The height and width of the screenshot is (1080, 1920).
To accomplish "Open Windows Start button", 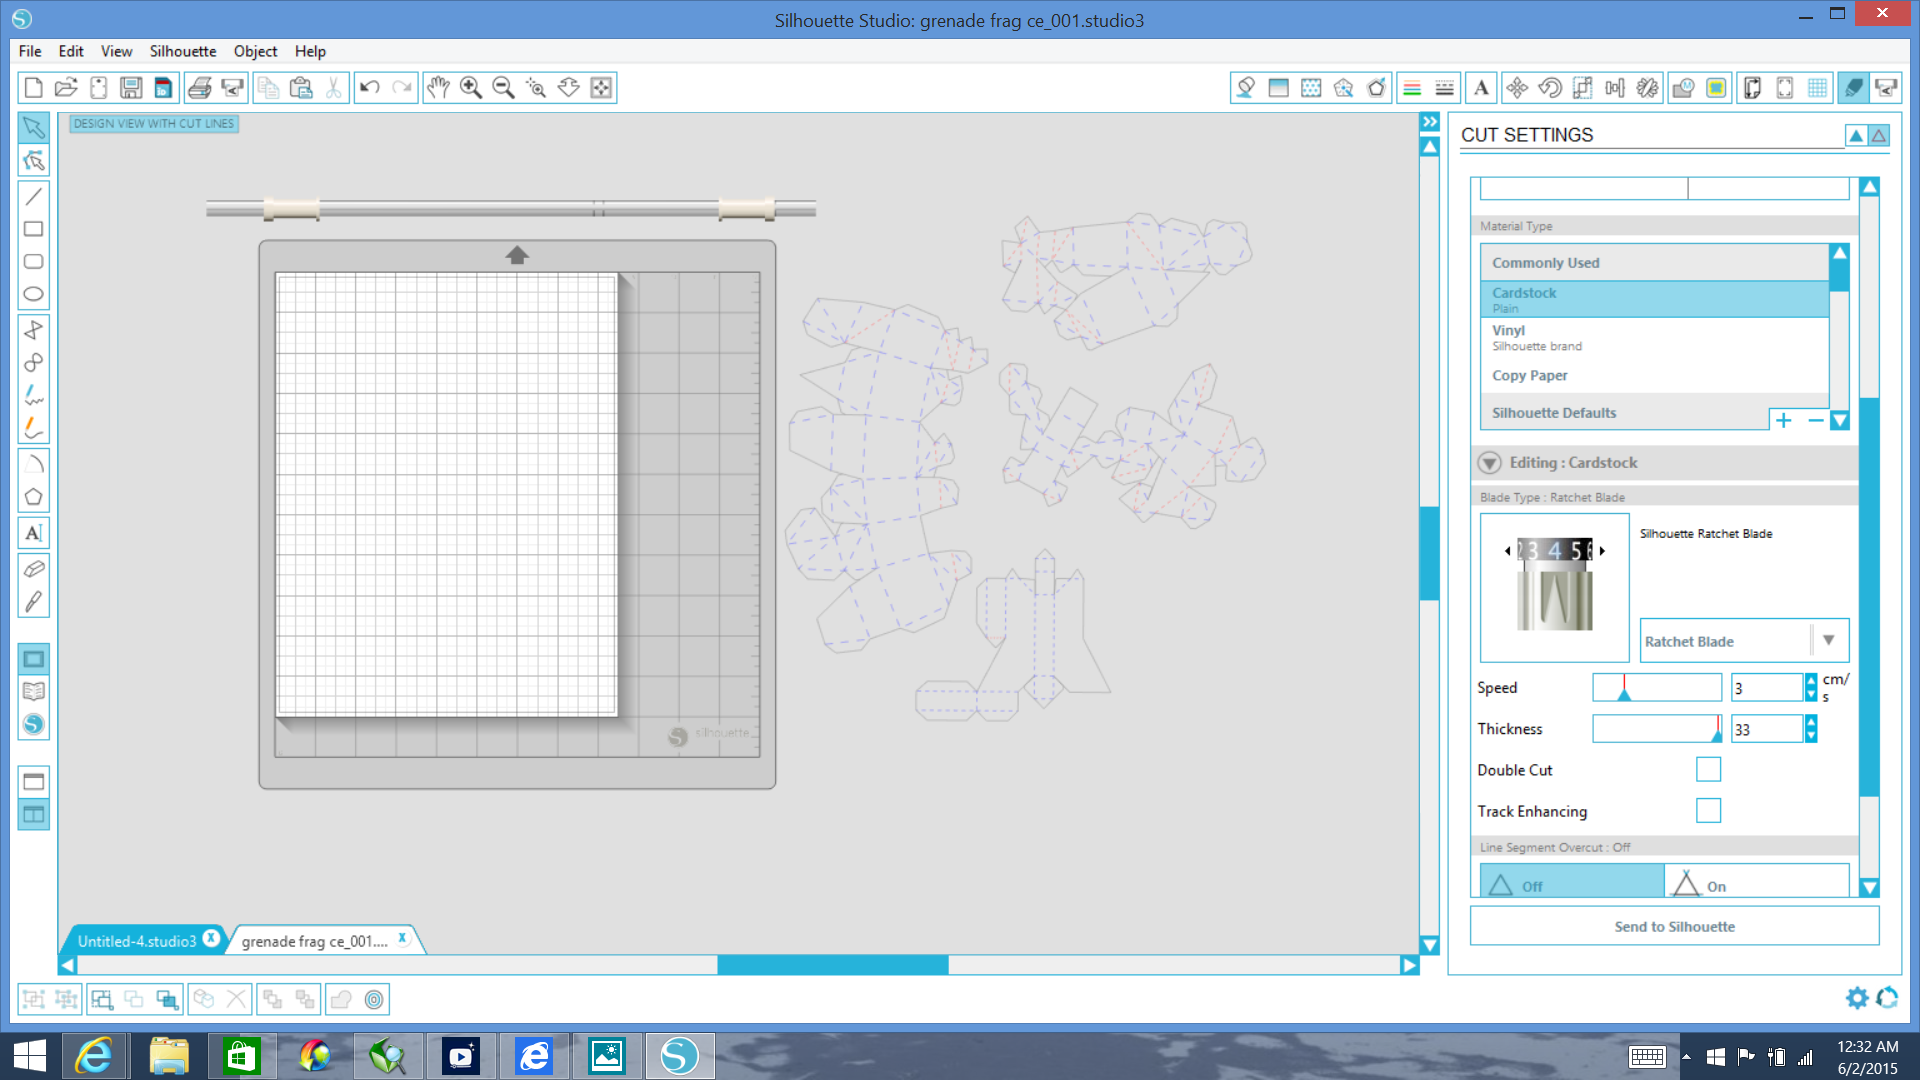I will pyautogui.click(x=30, y=1056).
